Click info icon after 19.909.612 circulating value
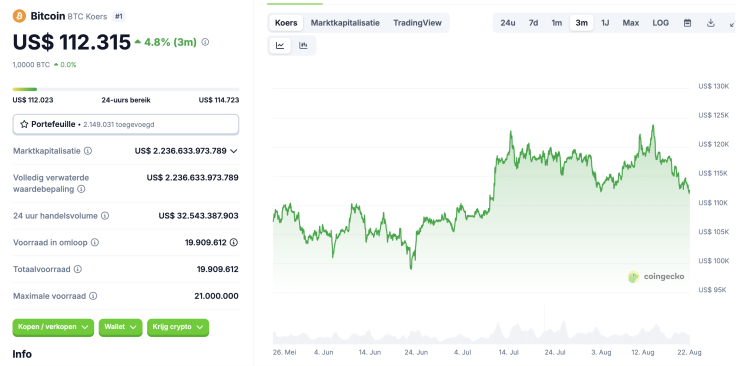The height and width of the screenshot is (366, 750). pos(233,243)
